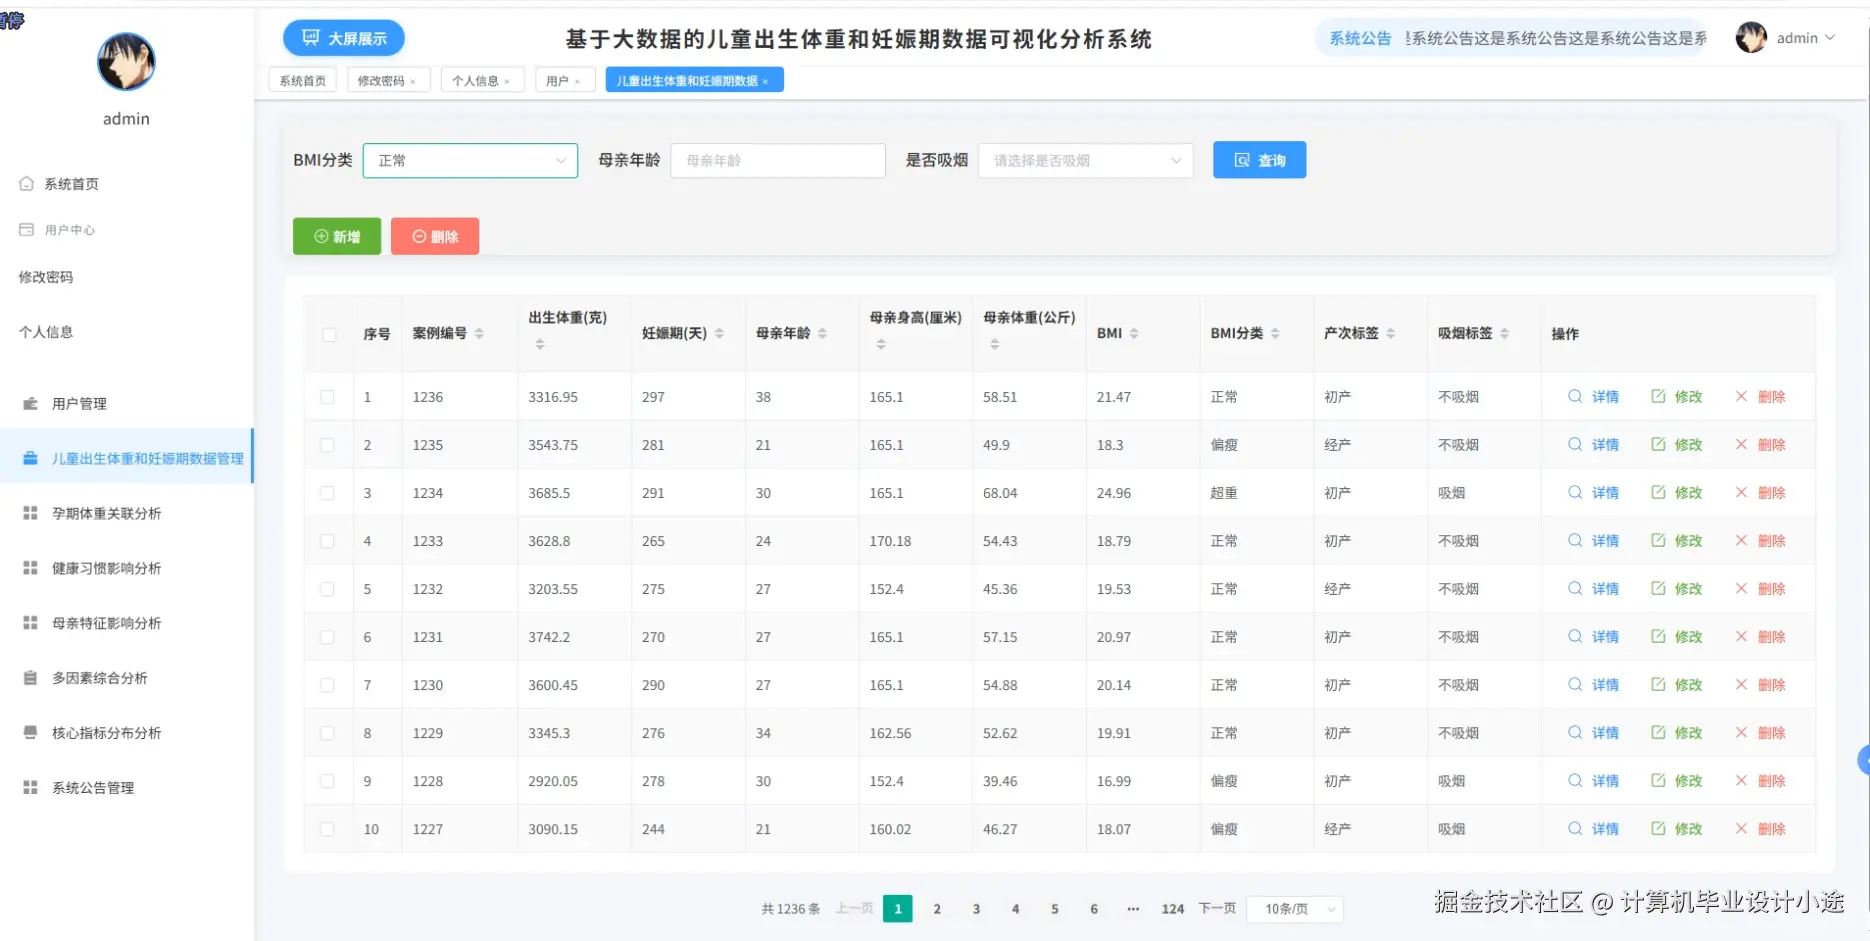Open the BMI分类 dropdown showing 正常
The image size is (1870, 941).
click(470, 160)
